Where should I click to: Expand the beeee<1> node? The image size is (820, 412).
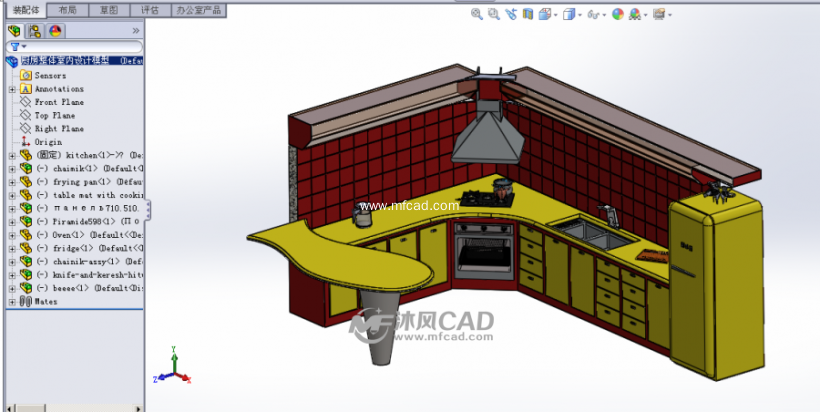click(x=12, y=289)
